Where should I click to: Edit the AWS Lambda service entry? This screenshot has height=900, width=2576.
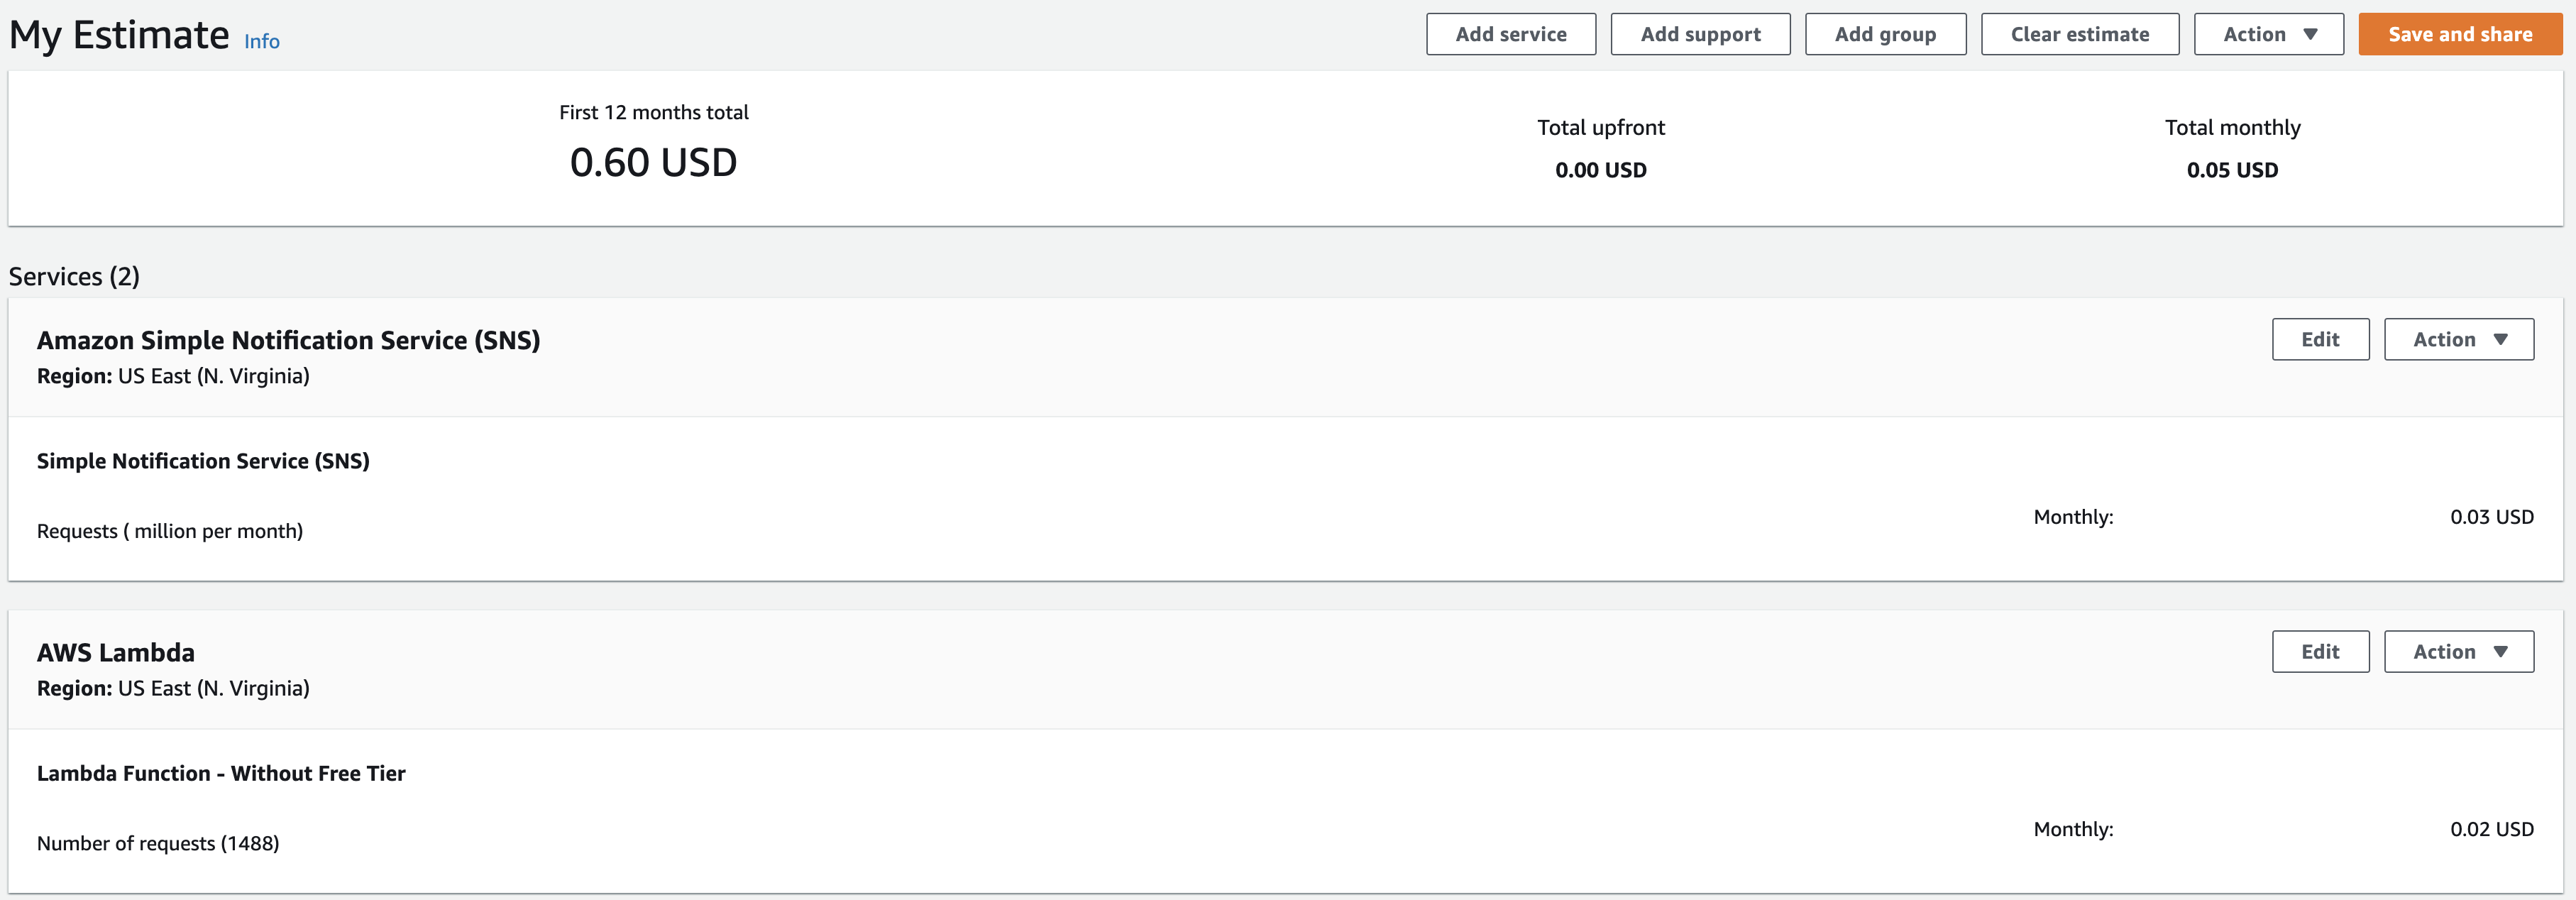[x=2319, y=651]
